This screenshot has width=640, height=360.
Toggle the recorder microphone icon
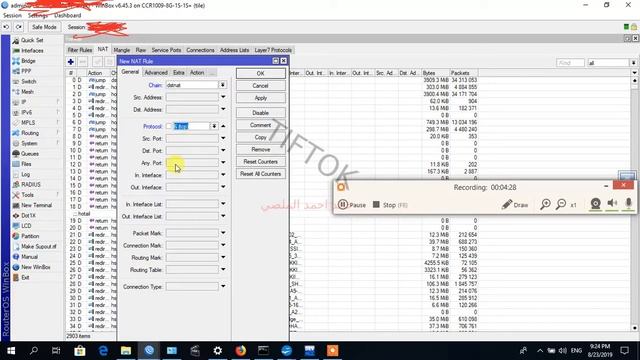click(629, 203)
